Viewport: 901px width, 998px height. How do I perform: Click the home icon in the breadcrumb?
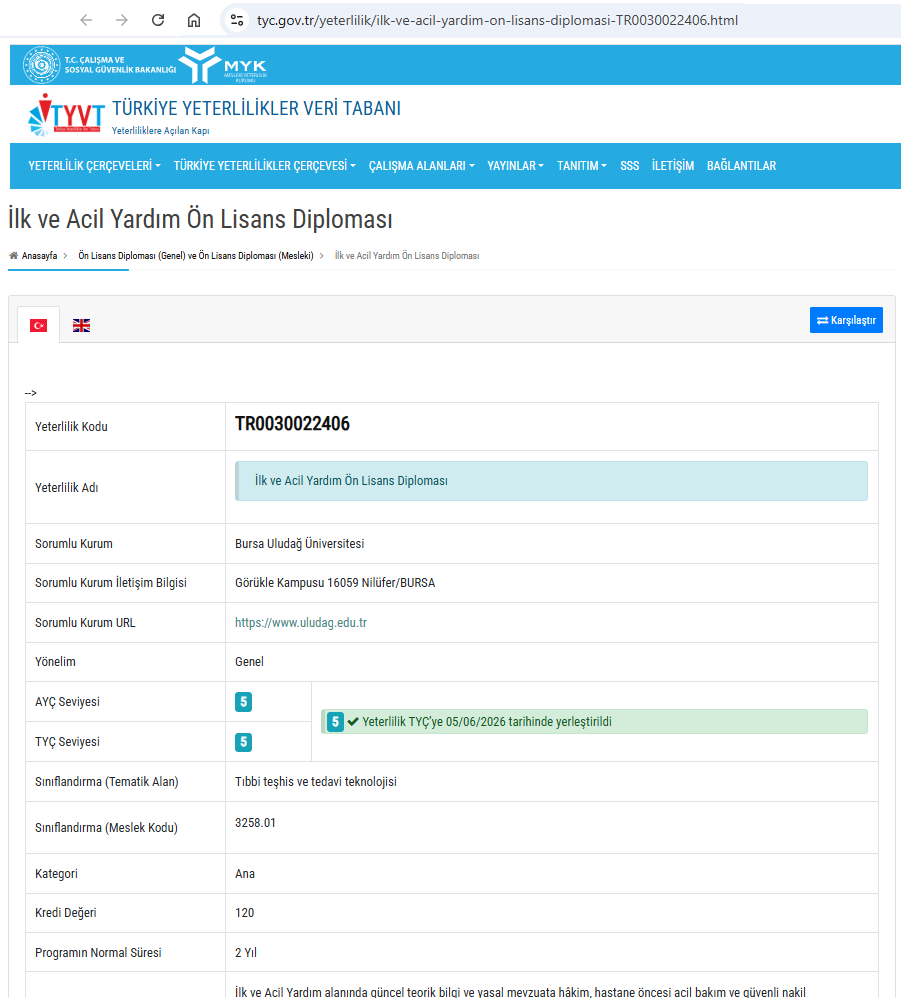13,256
